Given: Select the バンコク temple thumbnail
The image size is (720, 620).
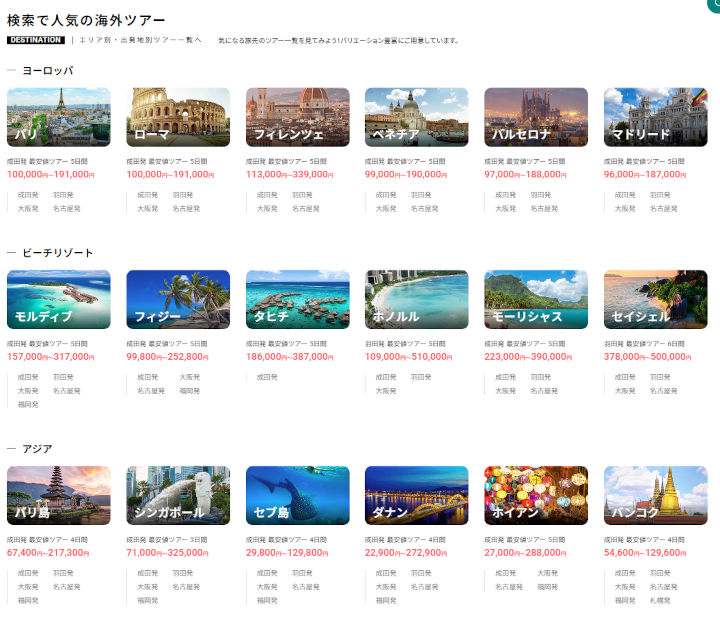Looking at the screenshot, I should pos(655,495).
